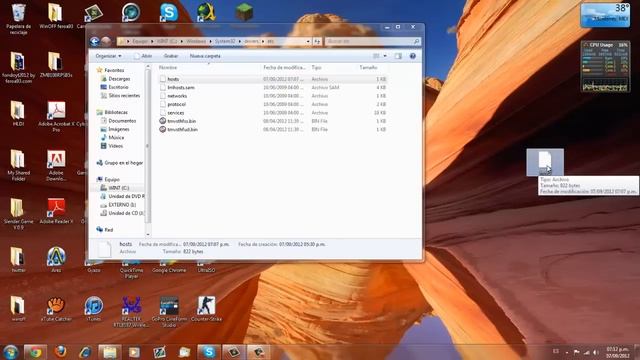The width and height of the screenshot is (640, 360).
Task: Select EXTERNO (I:) drive in sidebar
Action: click(x=122, y=204)
